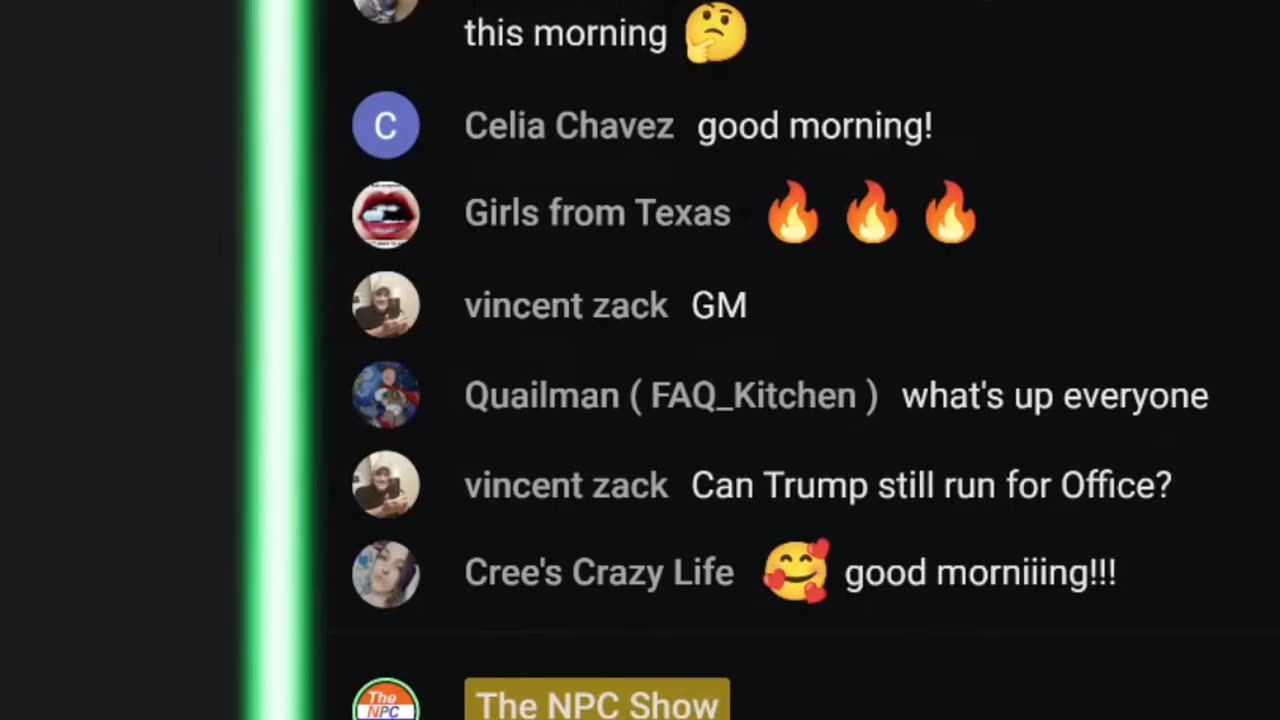This screenshot has height=720, width=1280.
Task: Click the smiling hearts emoji
Action: tap(796, 571)
